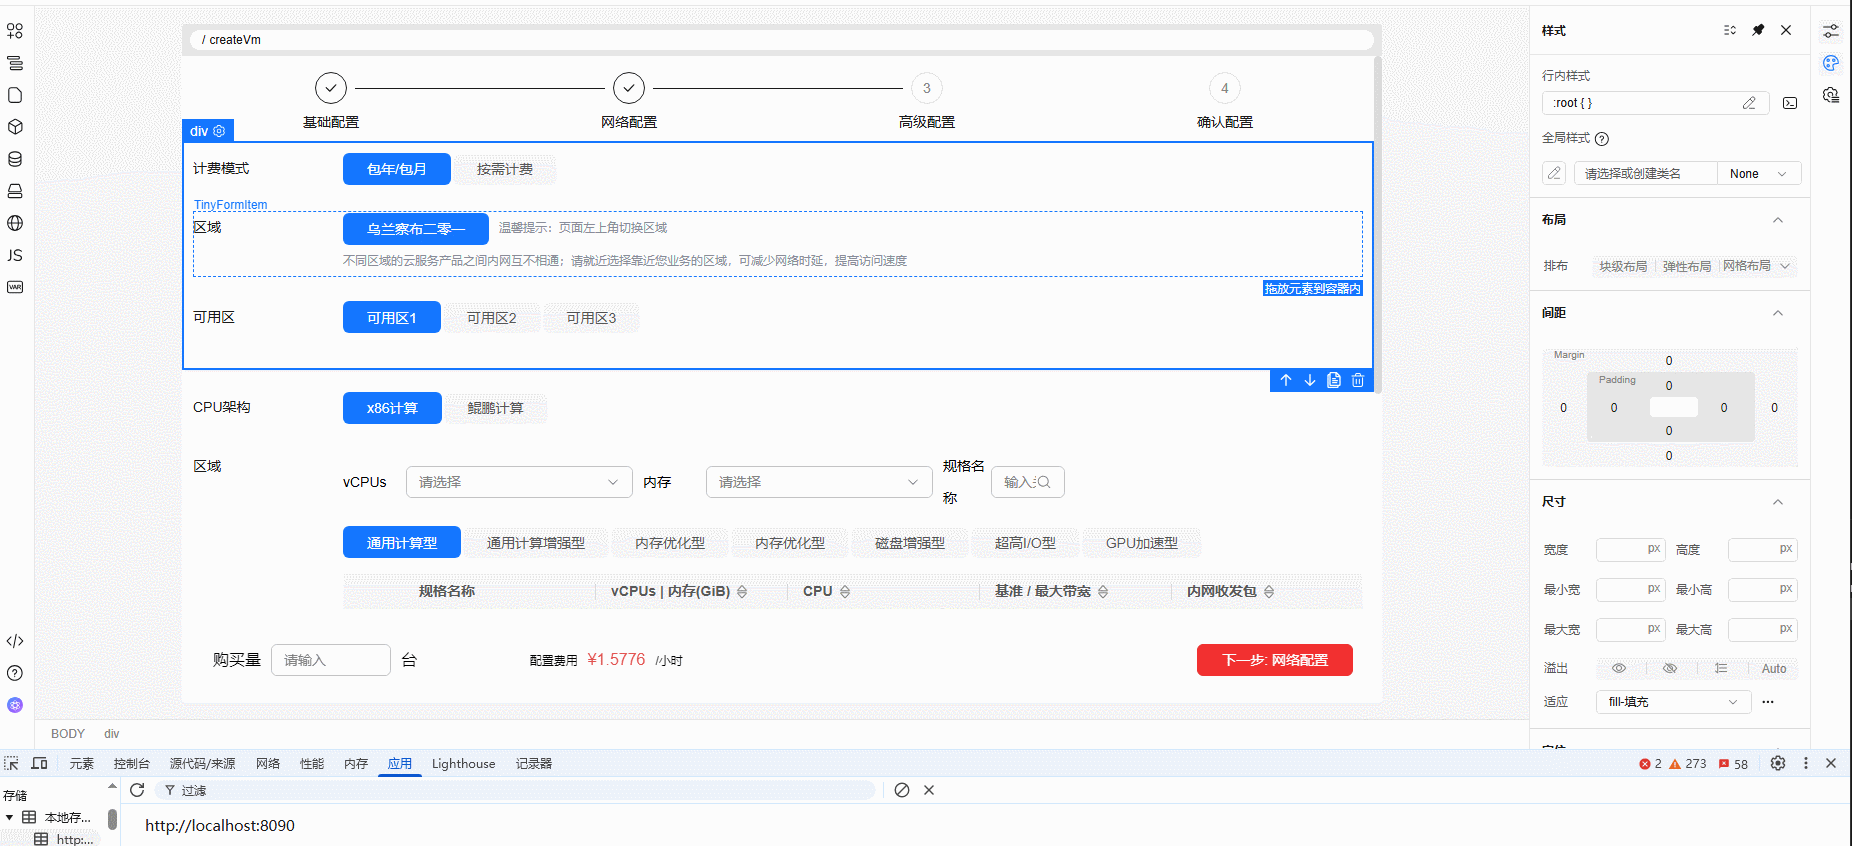
Task: Select the GPU加速型 spec type
Action: 1142,543
